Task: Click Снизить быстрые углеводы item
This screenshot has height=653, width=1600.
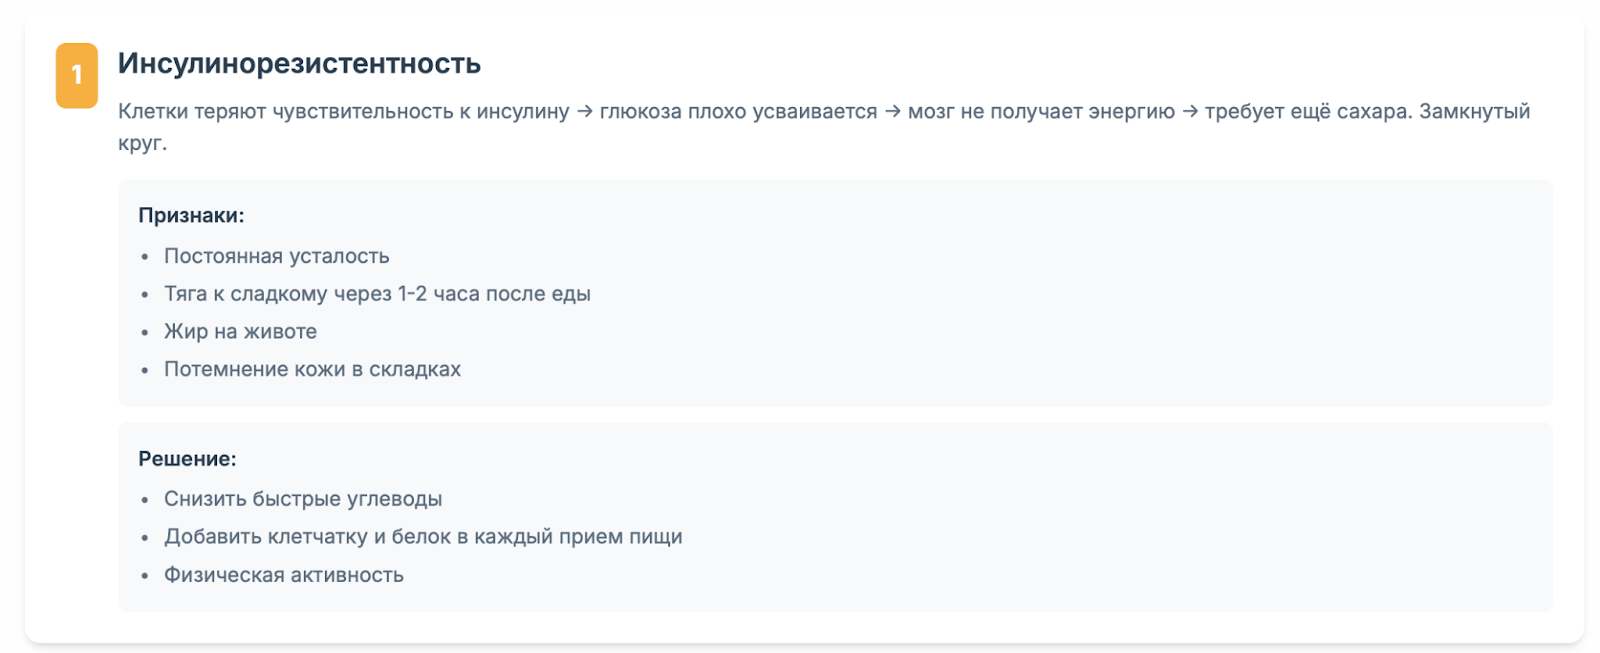Action: (x=303, y=499)
